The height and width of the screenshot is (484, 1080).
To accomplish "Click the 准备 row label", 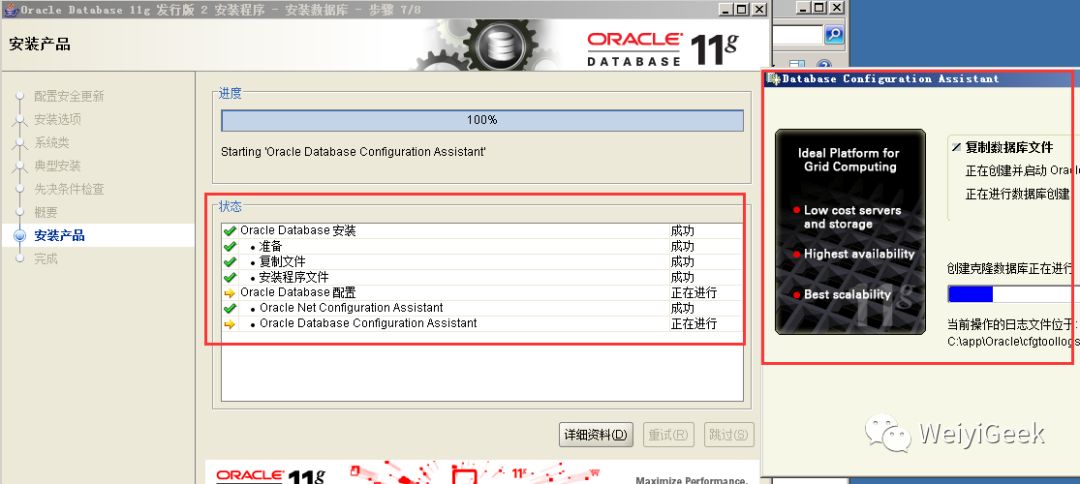I will pos(271,246).
